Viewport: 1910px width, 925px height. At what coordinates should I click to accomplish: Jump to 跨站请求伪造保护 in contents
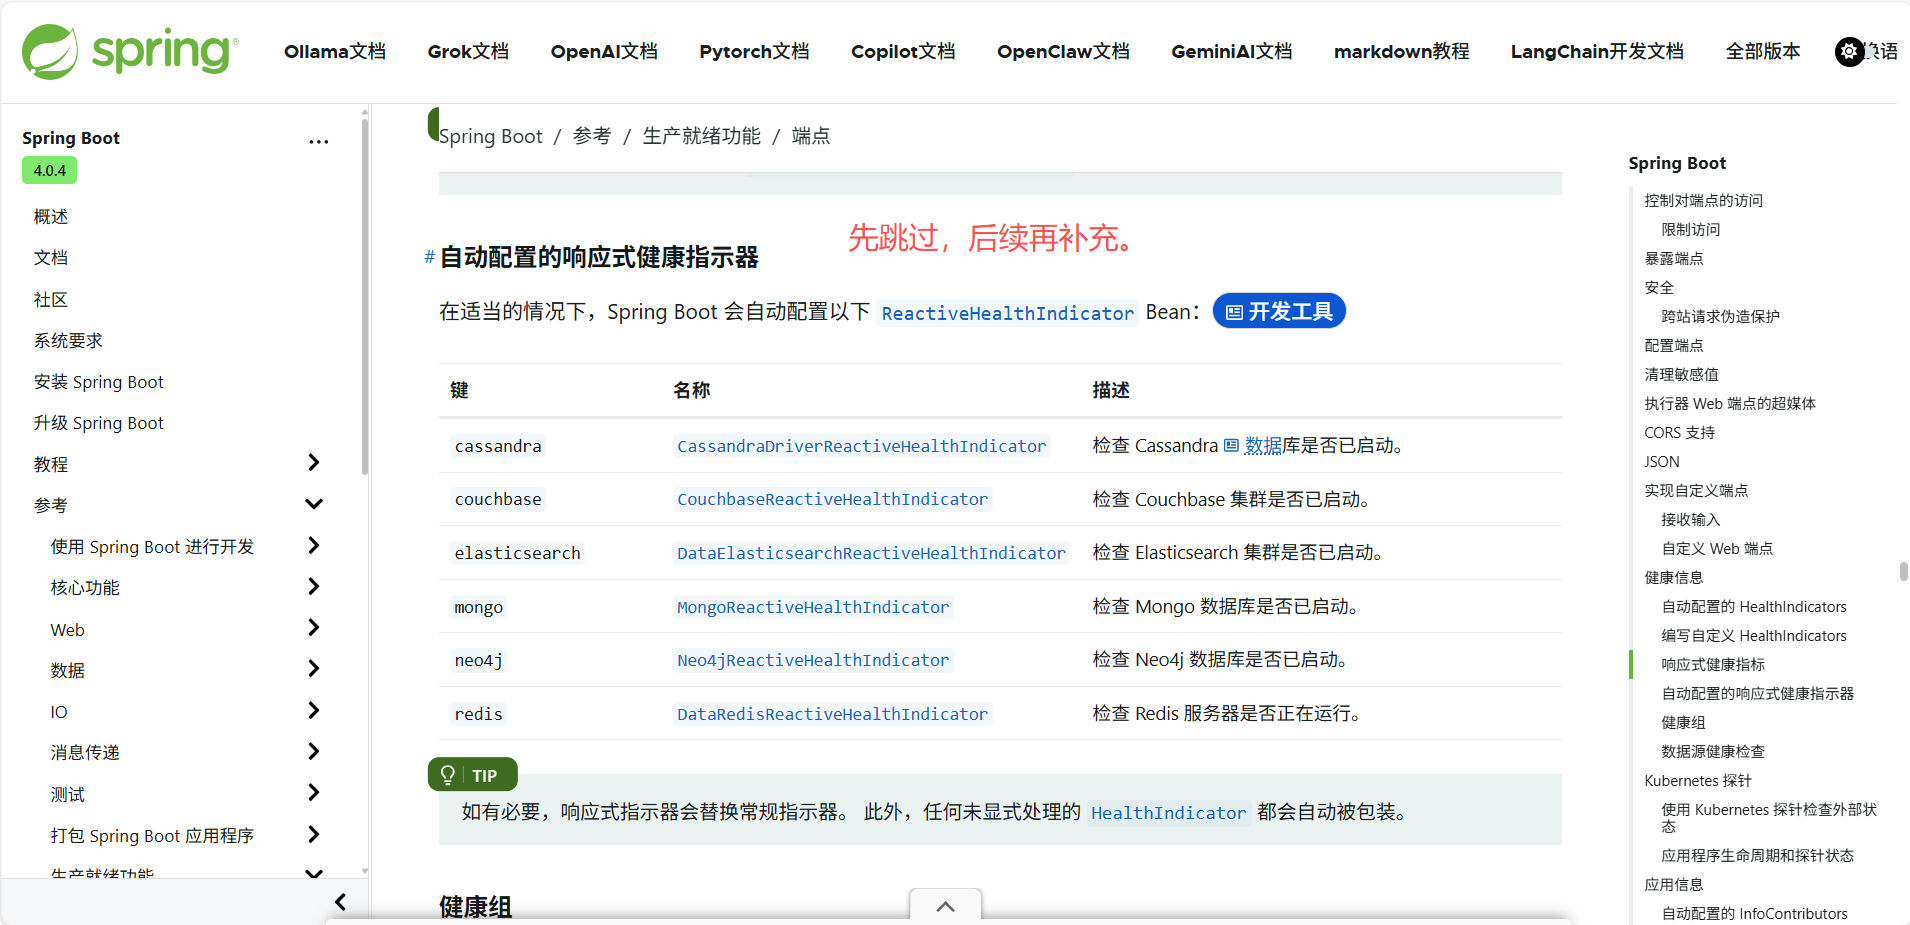(1721, 316)
